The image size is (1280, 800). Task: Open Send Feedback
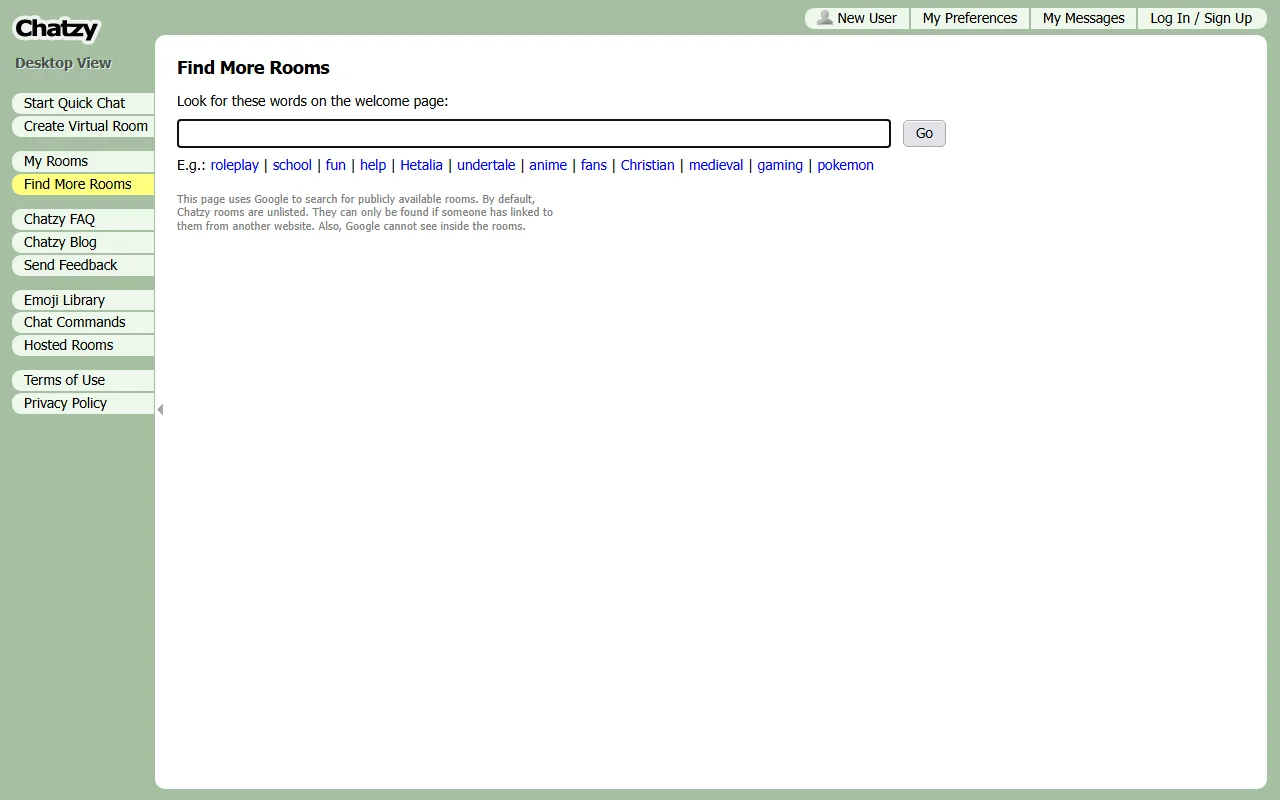click(x=68, y=265)
